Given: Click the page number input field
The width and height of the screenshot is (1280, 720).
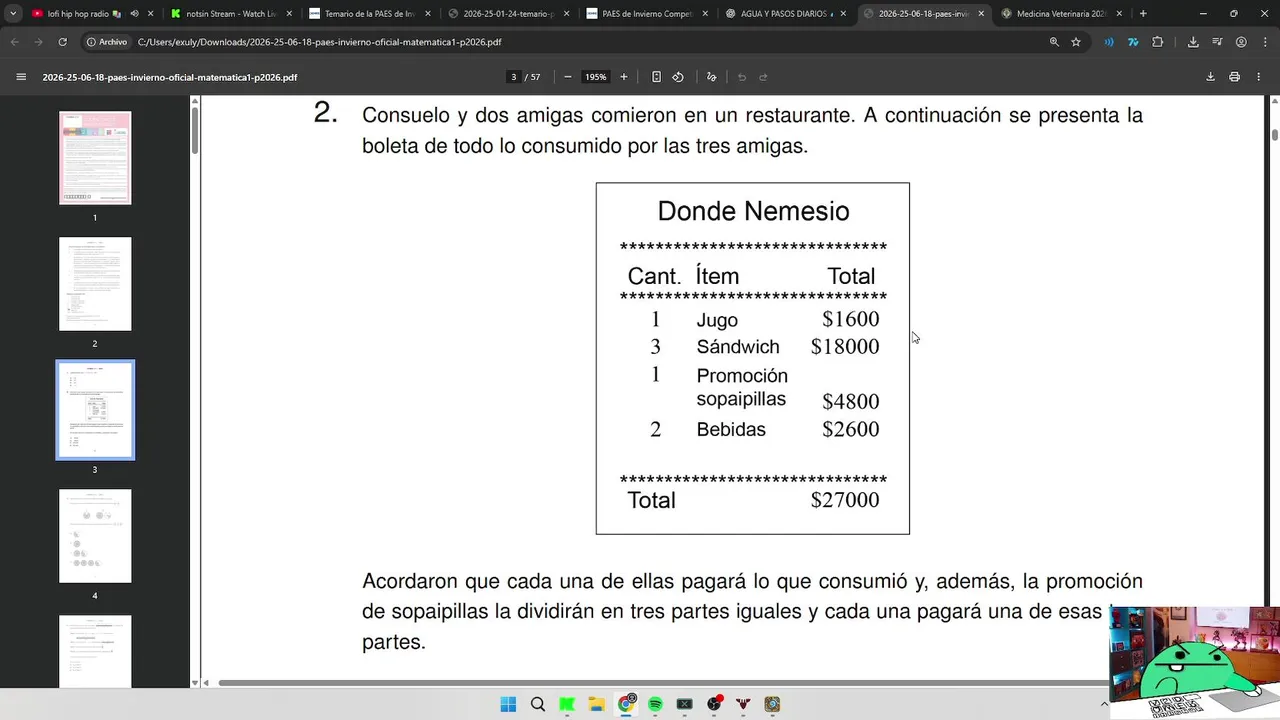Looking at the screenshot, I should click(514, 77).
